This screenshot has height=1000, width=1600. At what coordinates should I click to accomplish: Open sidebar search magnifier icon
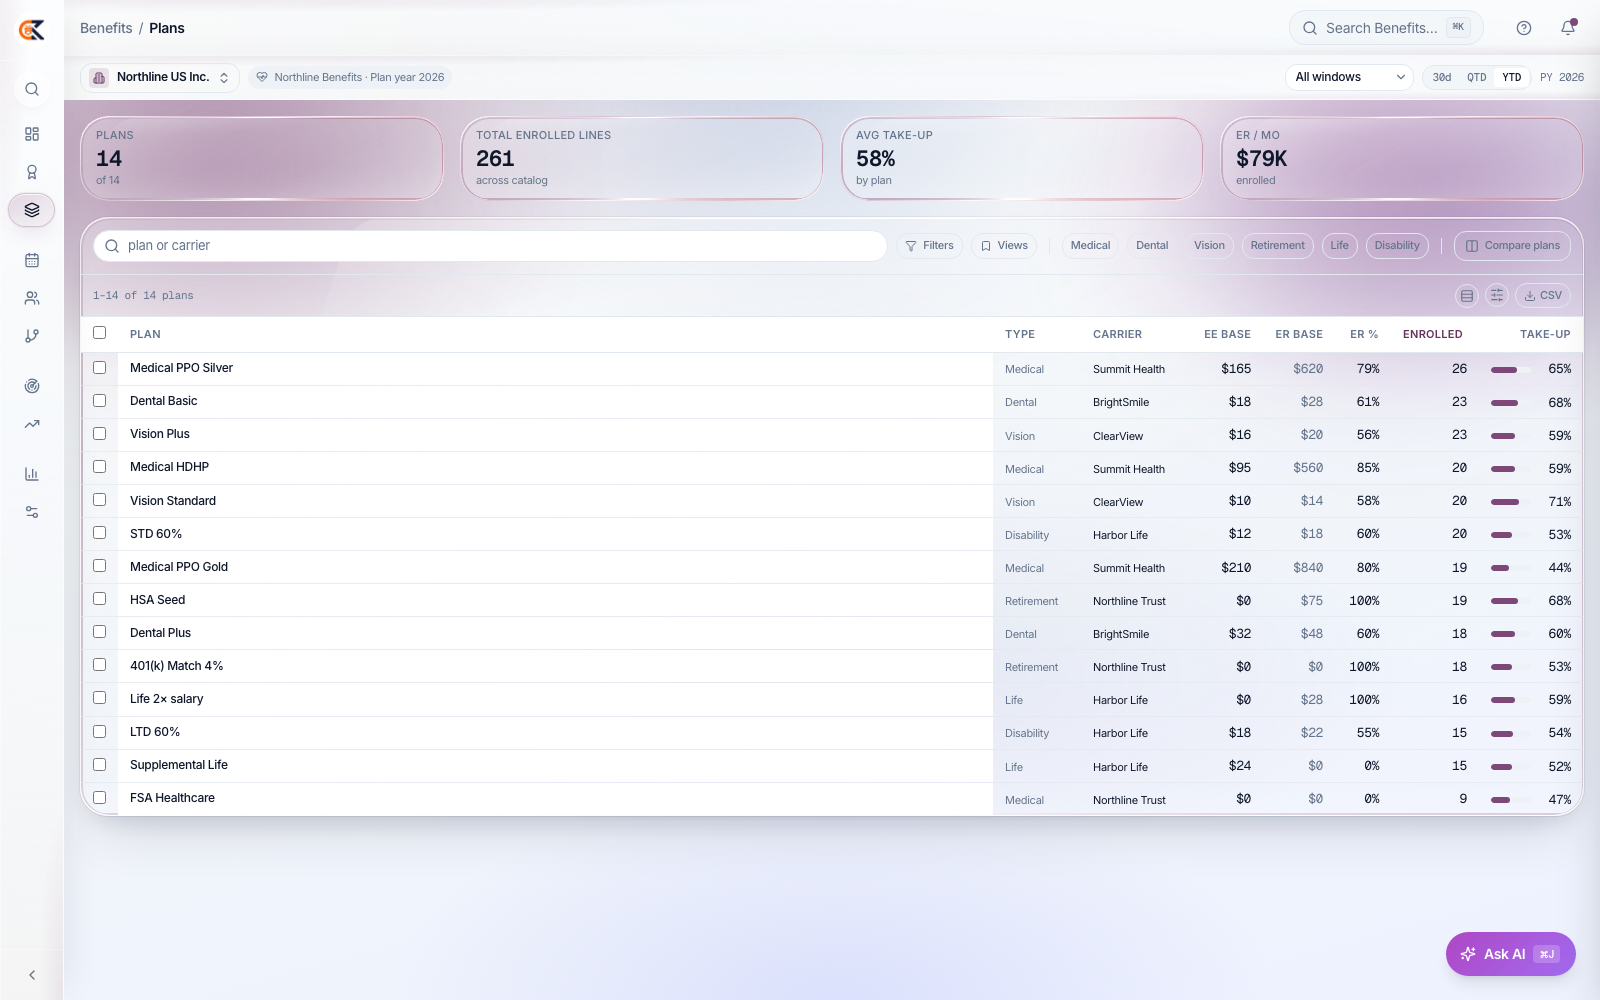[x=32, y=89]
